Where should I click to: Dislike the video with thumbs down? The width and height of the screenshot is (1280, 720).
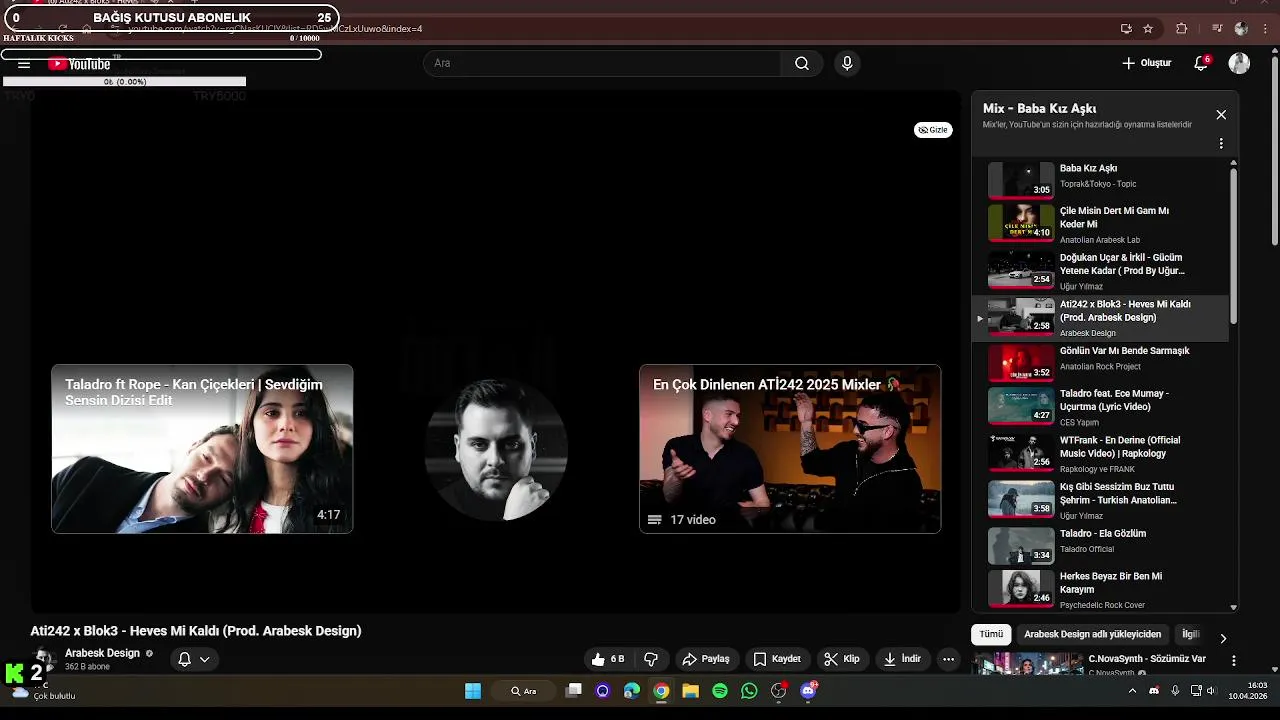pyautogui.click(x=651, y=659)
